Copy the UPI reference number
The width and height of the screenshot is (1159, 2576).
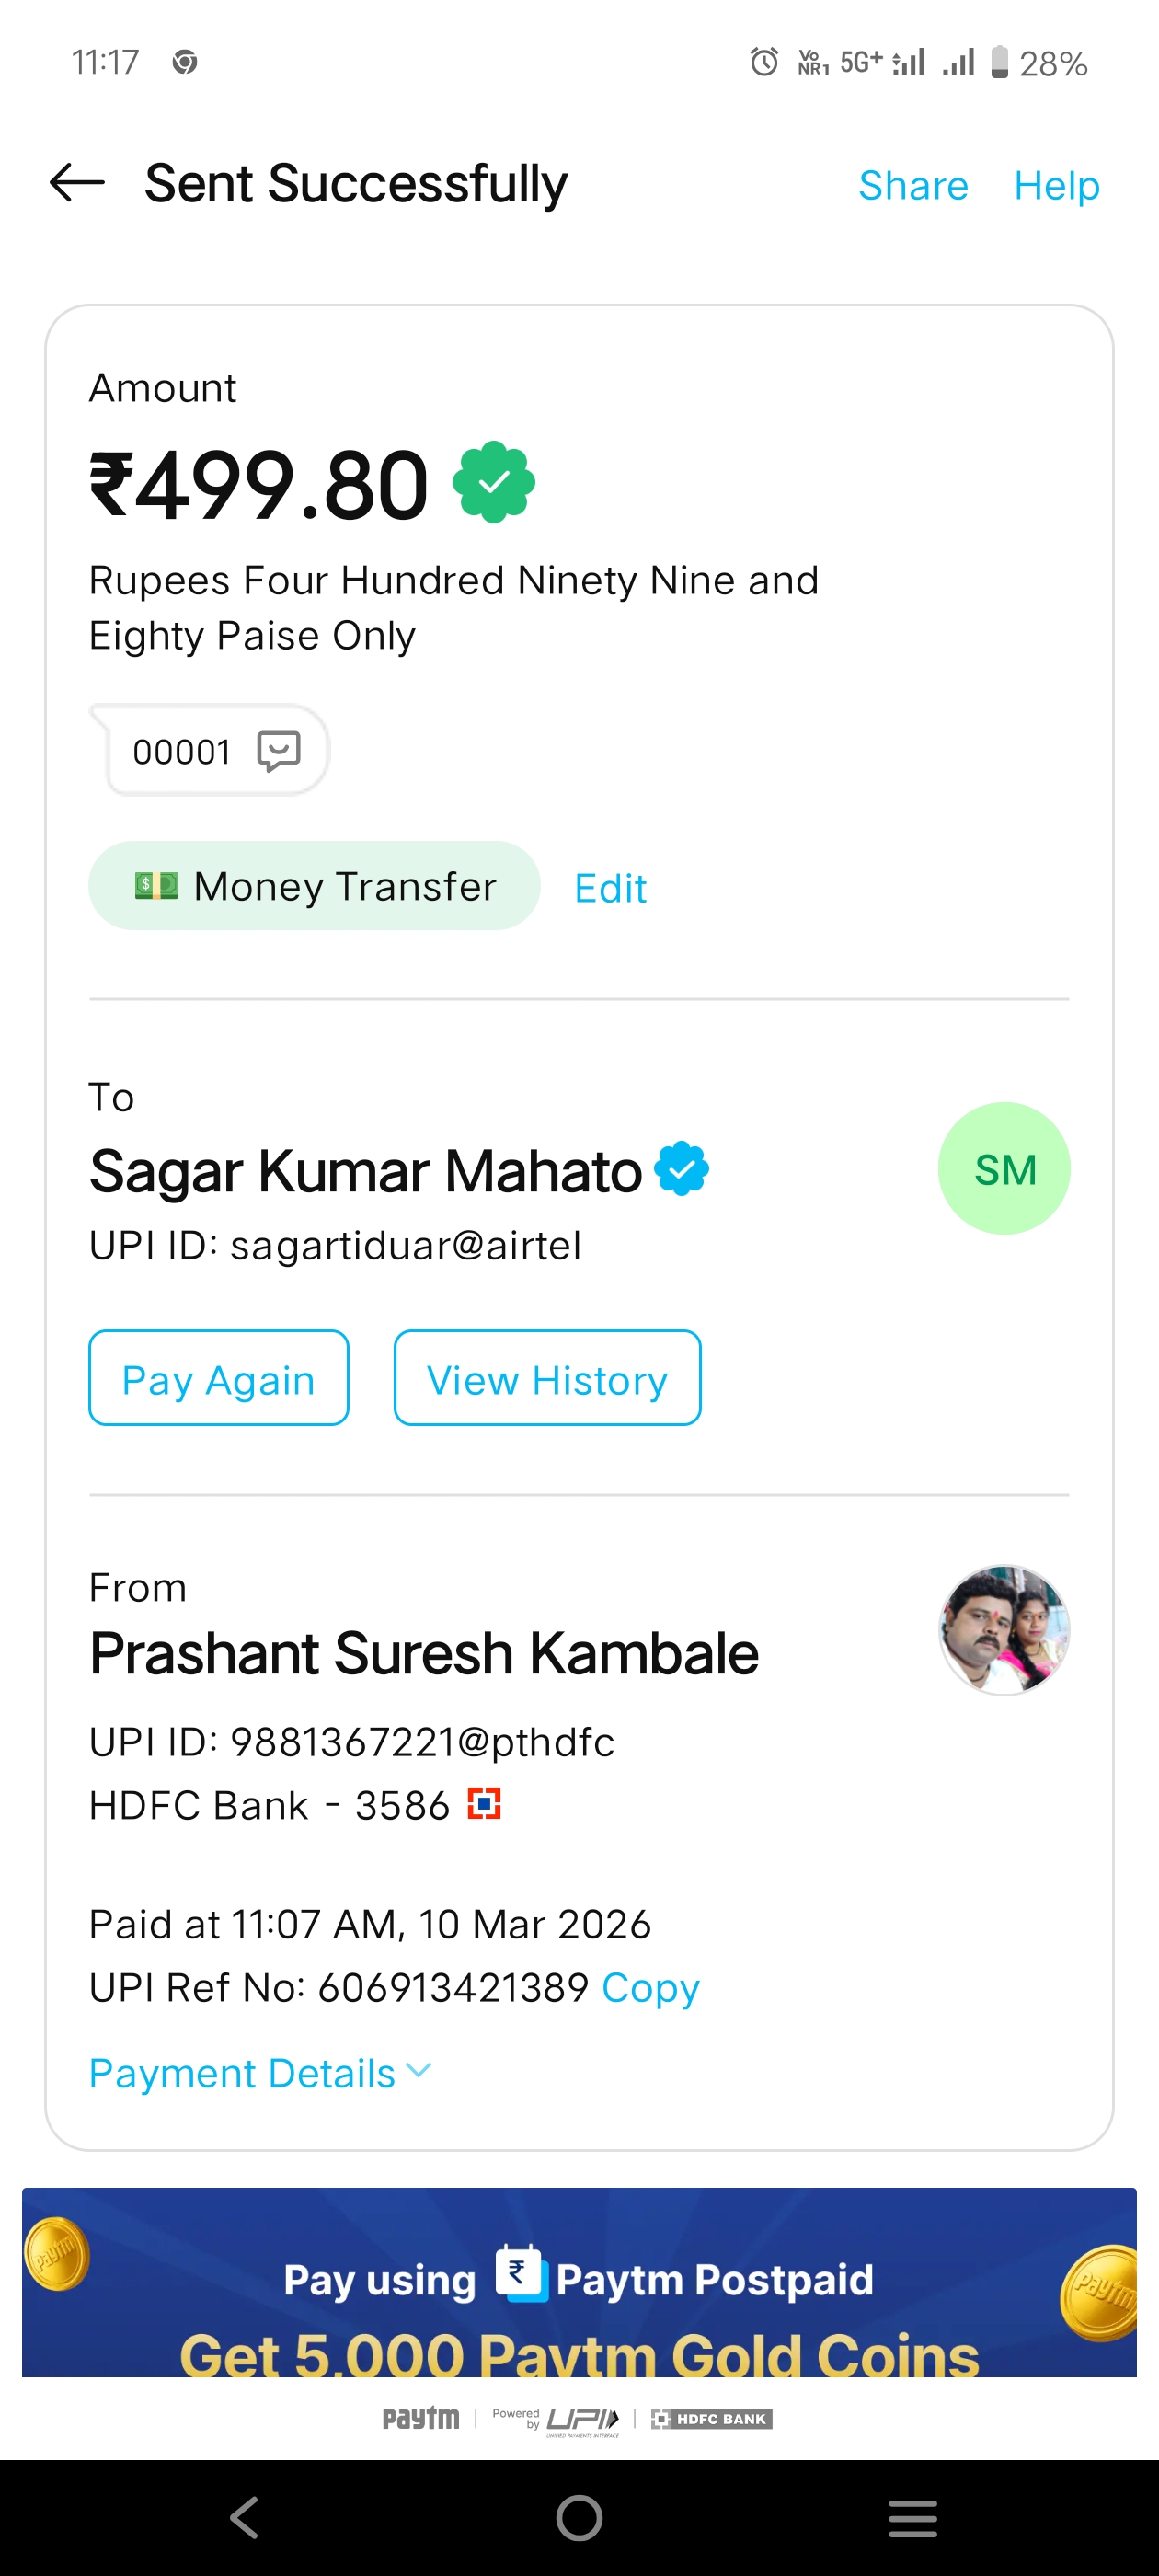tap(650, 1987)
